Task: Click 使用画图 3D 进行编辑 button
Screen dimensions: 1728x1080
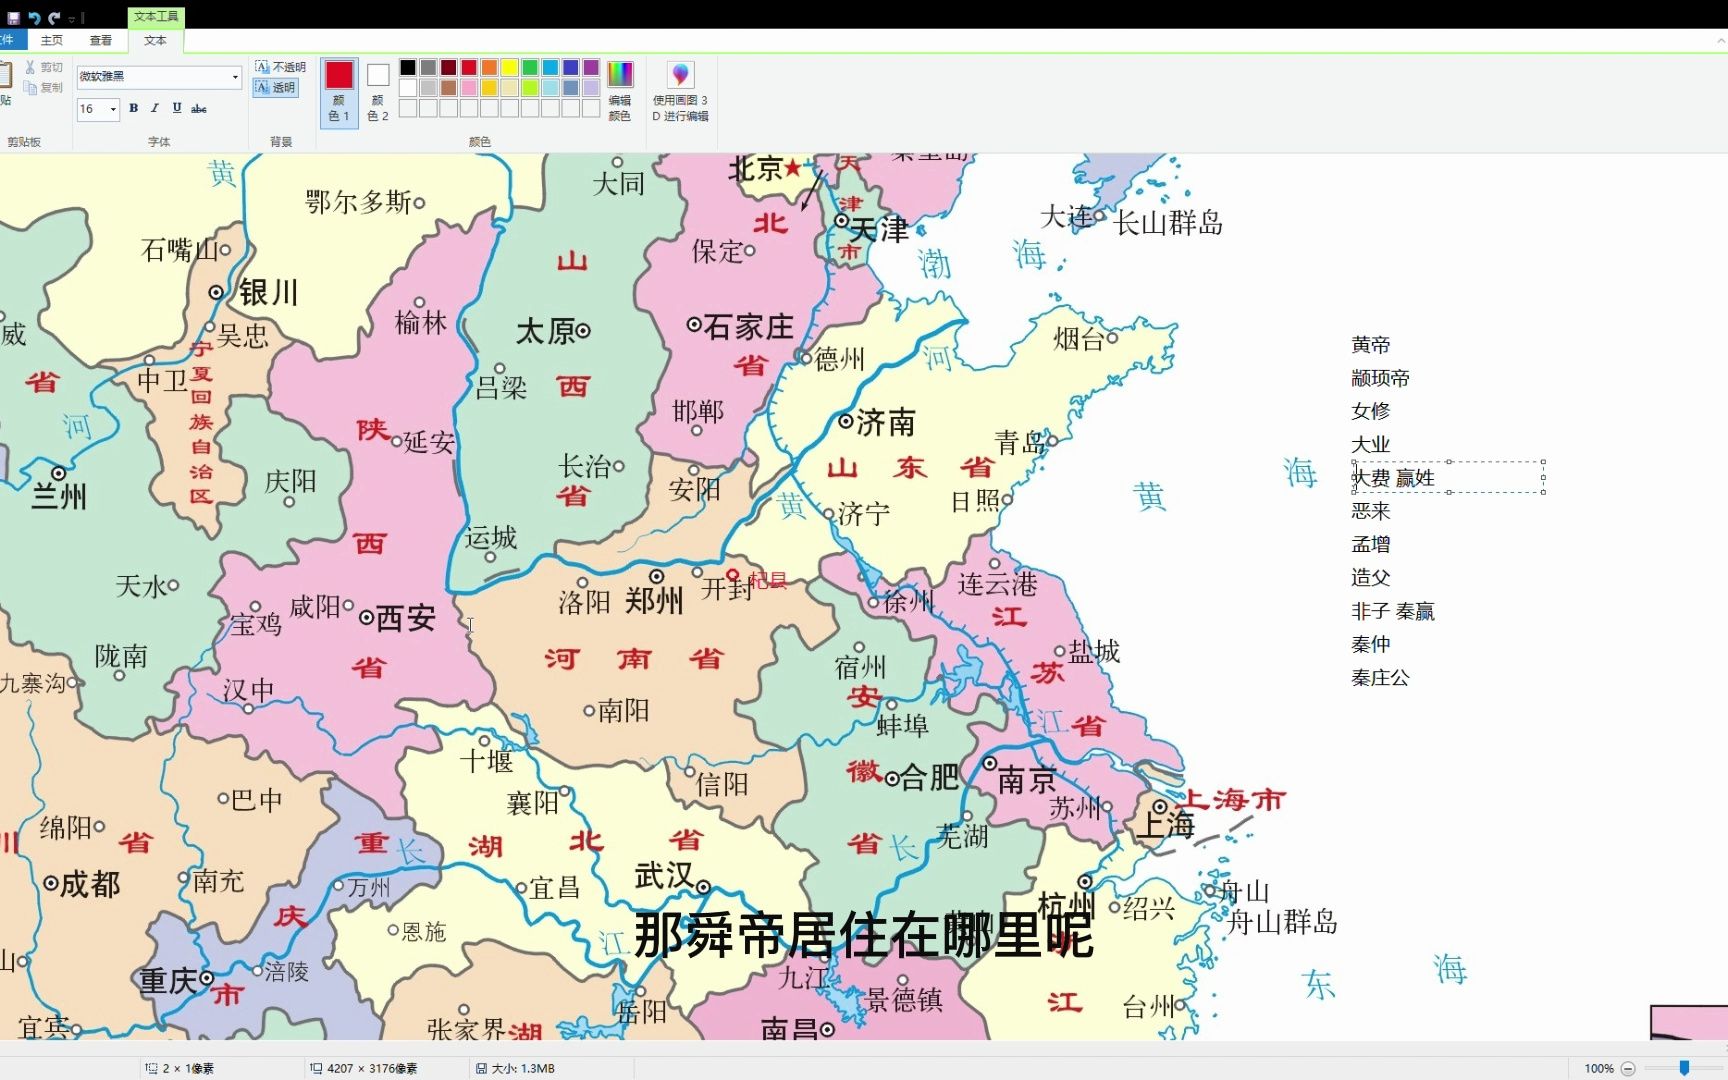Action: 680,91
